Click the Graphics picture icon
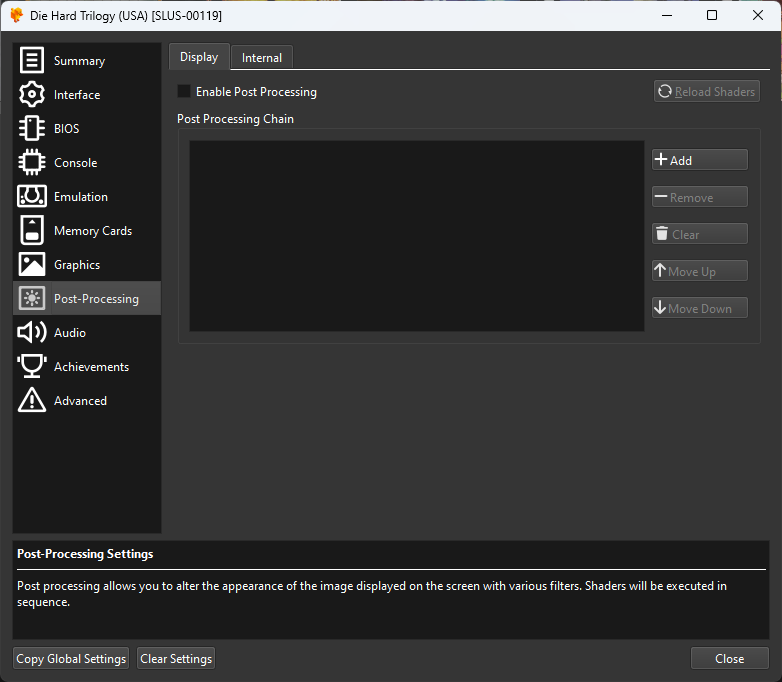Image resolution: width=782 pixels, height=682 pixels. pos(32,264)
